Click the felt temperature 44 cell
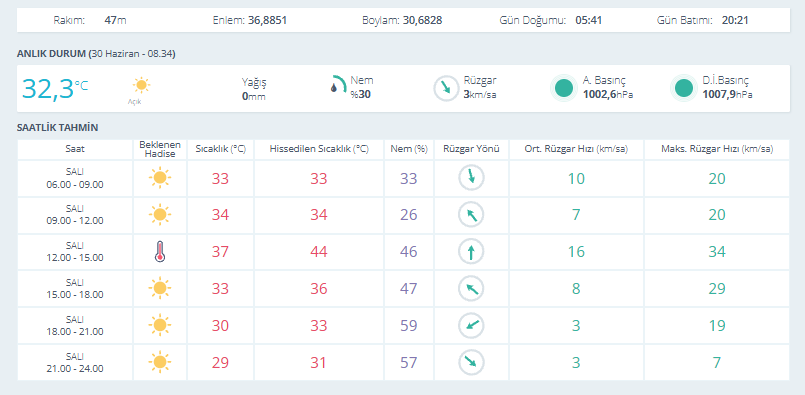Viewport: 805px width, 395px height. point(319,252)
